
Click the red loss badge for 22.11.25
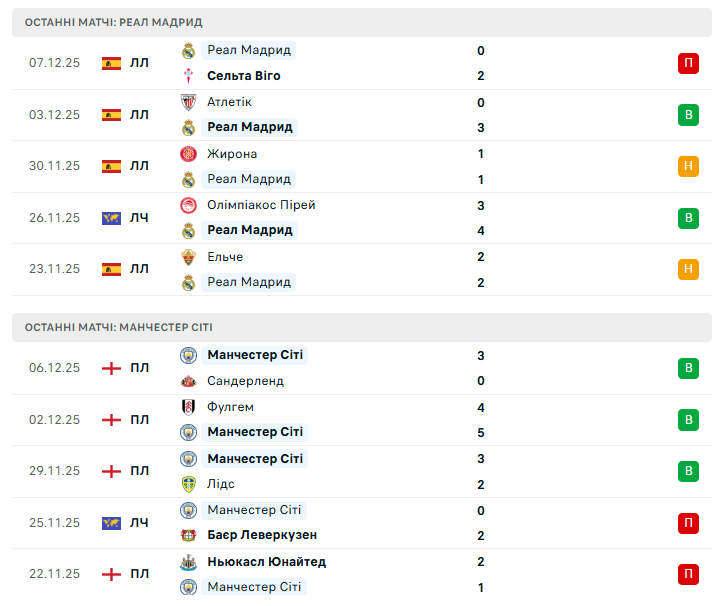[x=688, y=574]
